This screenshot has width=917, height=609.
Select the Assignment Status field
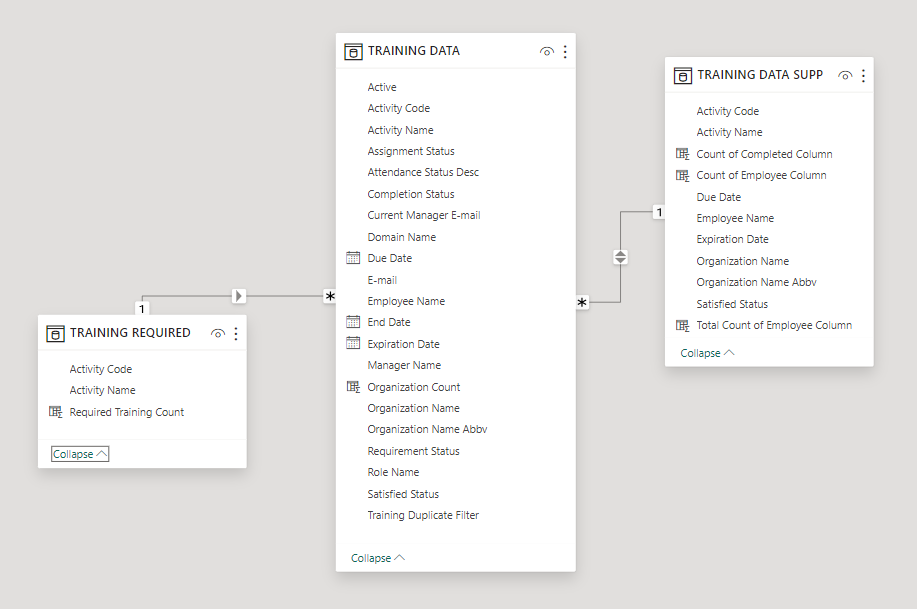point(411,151)
